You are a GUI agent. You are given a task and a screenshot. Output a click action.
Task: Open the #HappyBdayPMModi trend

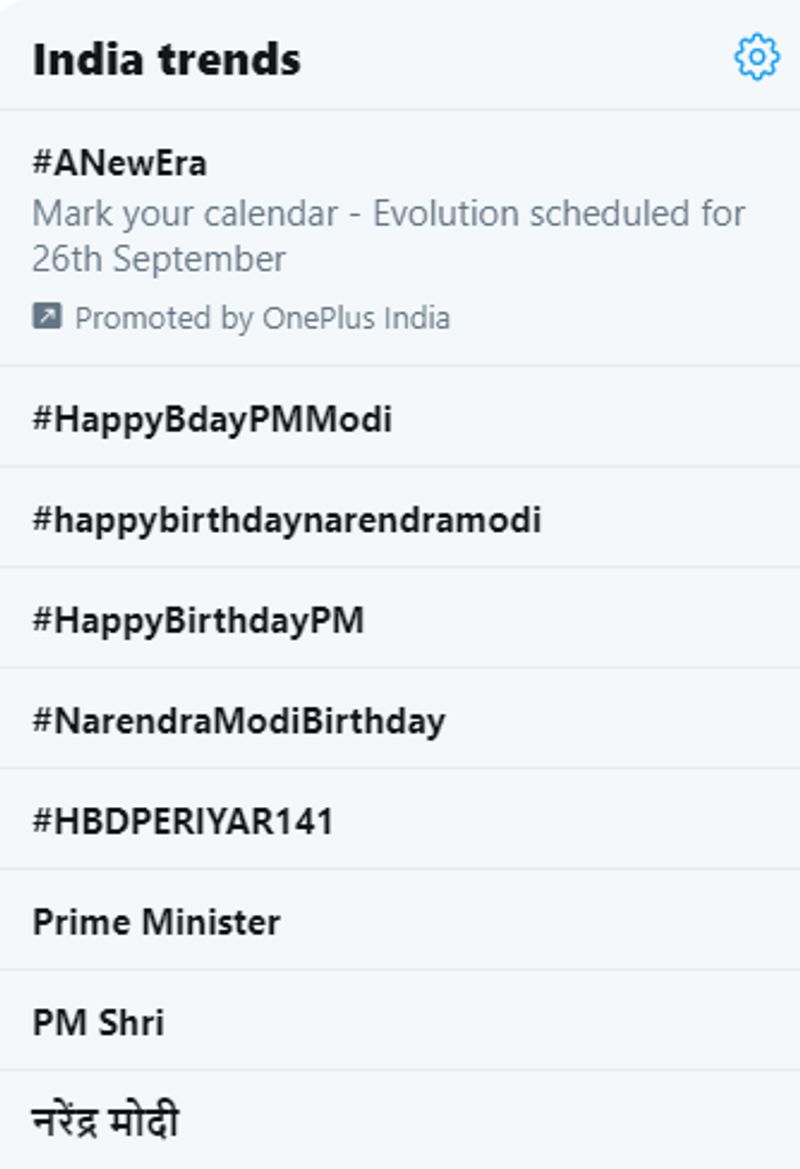(212, 418)
